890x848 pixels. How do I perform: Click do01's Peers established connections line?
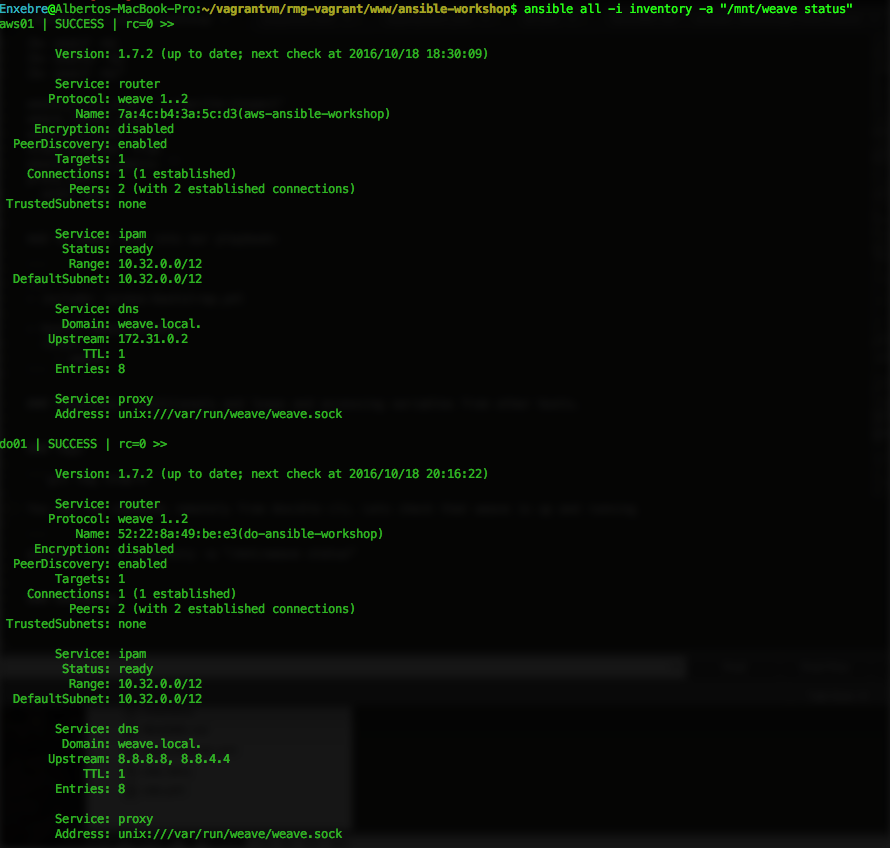pyautogui.click(x=236, y=609)
